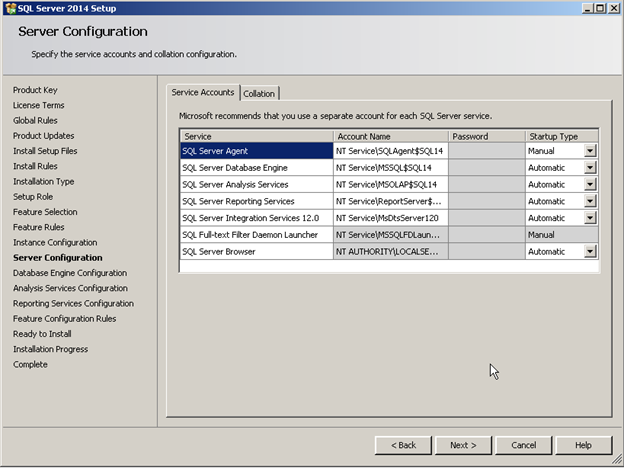Maximize the SQL Server 2014 Setup window
624x468 pixels.
point(600,8)
